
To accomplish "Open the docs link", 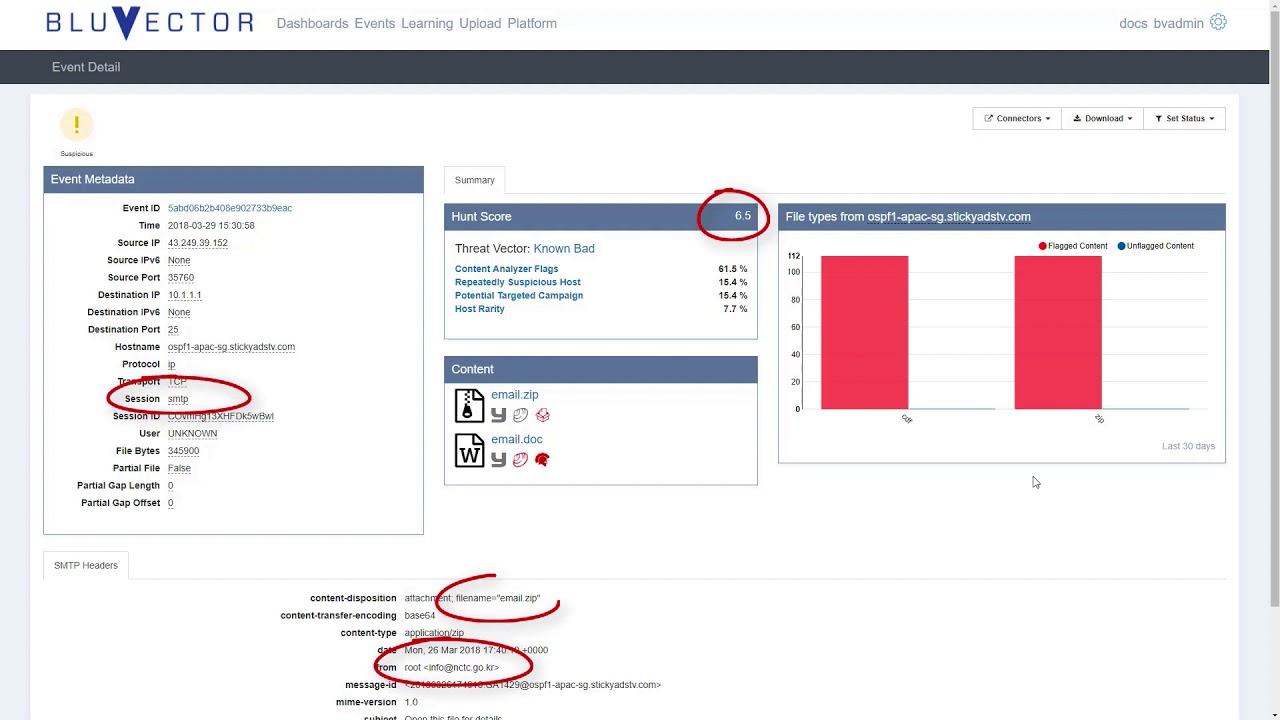I will click(1133, 23).
